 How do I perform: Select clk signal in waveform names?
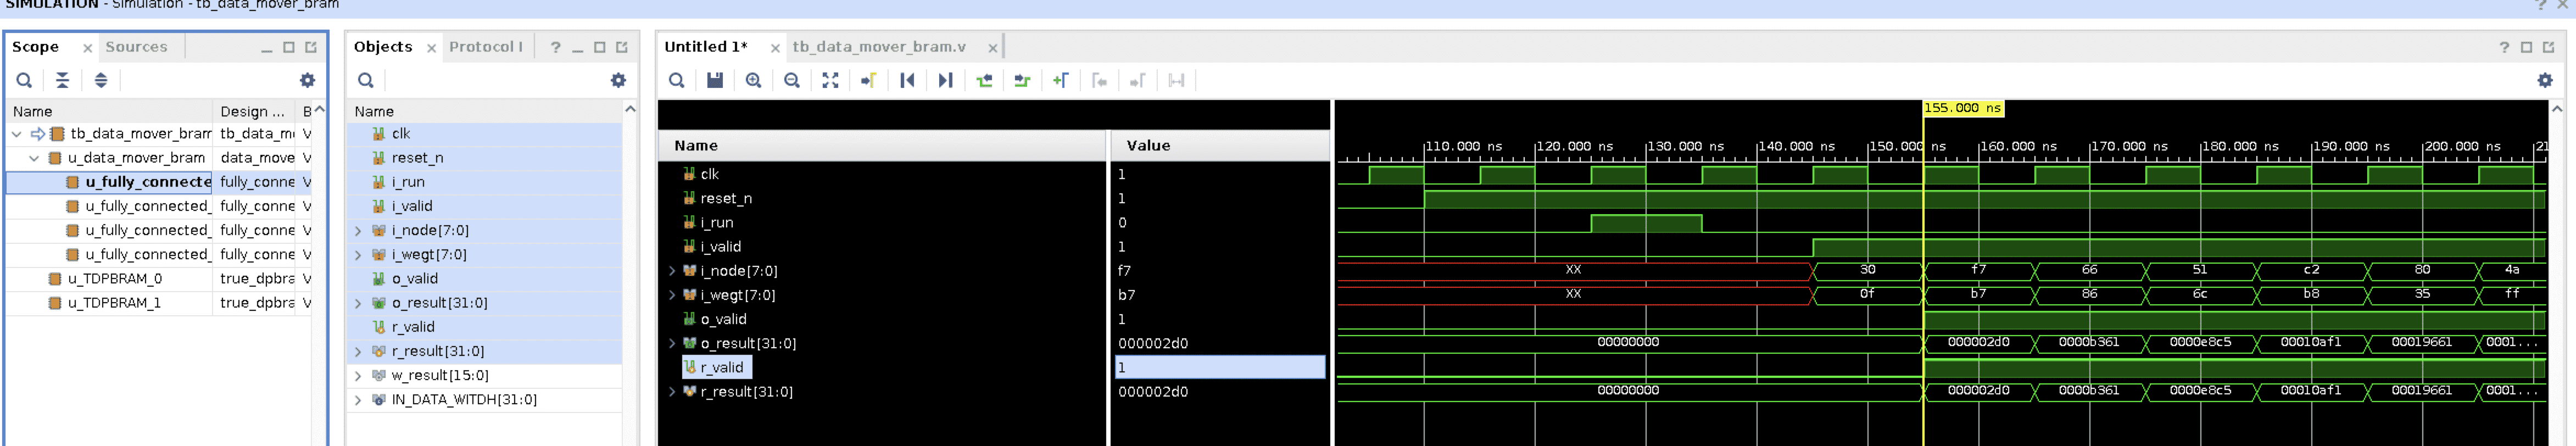tap(709, 174)
